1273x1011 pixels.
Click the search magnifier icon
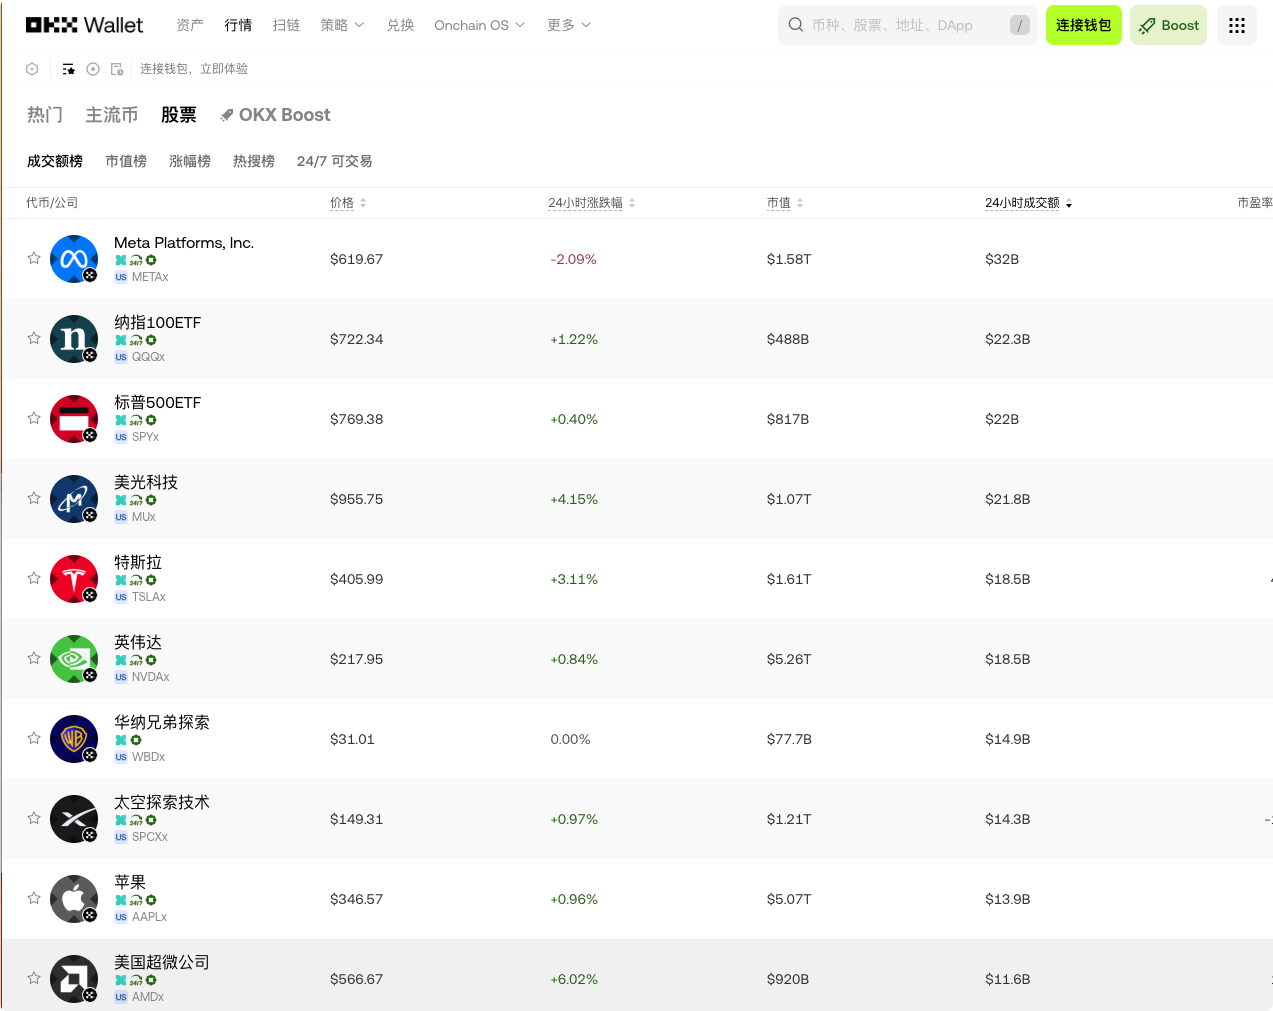[x=796, y=25]
